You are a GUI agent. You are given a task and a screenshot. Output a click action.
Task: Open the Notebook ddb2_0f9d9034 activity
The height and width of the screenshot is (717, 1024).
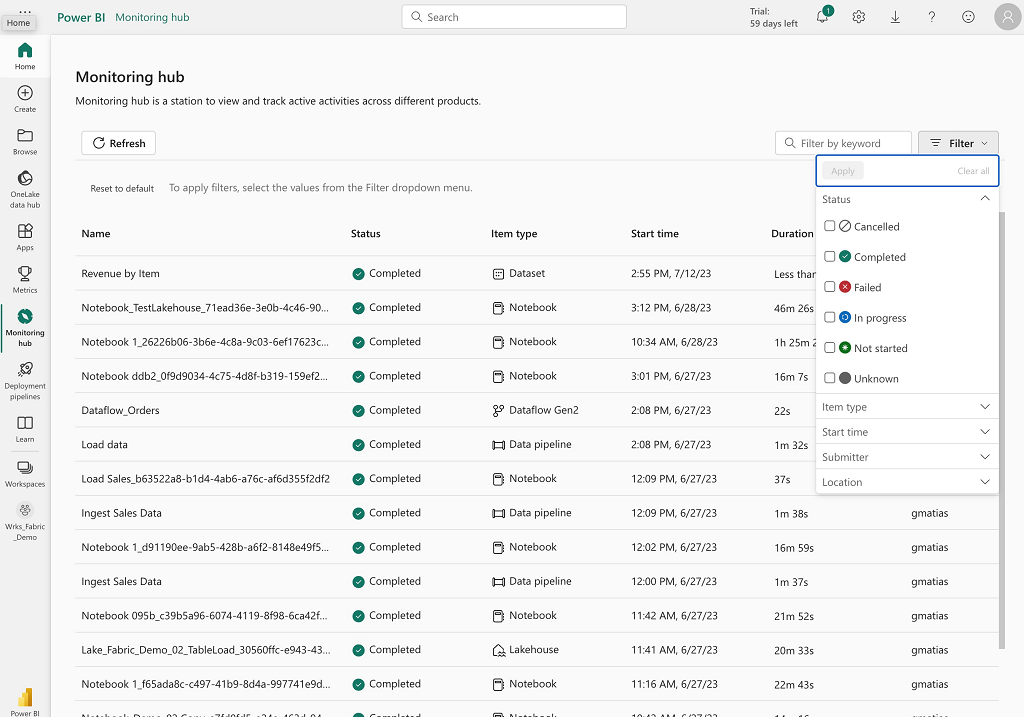[204, 376]
